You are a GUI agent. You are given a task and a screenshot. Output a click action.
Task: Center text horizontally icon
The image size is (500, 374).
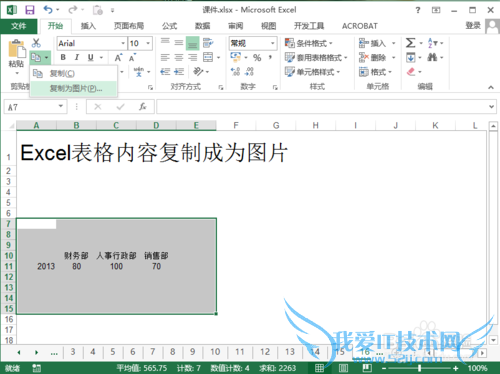click(x=179, y=58)
